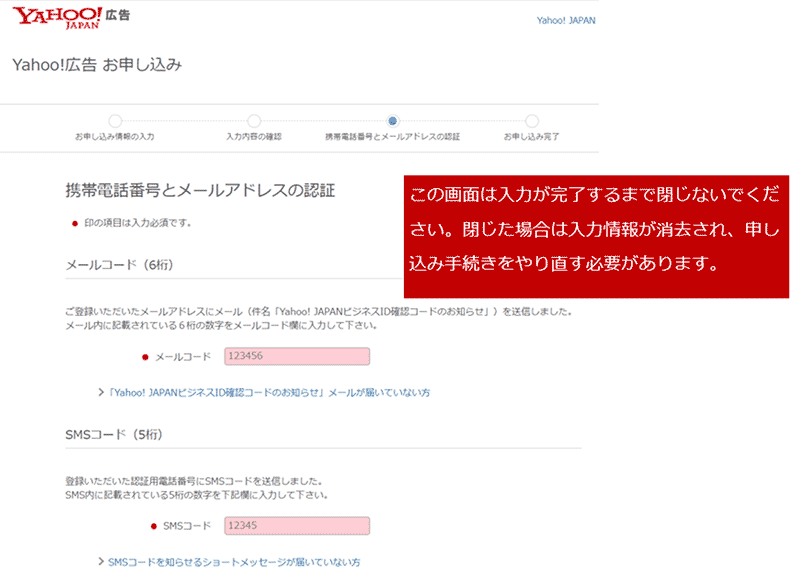Focus the SMSコード input field
Screen dimensions: 800x575
pos(297,526)
